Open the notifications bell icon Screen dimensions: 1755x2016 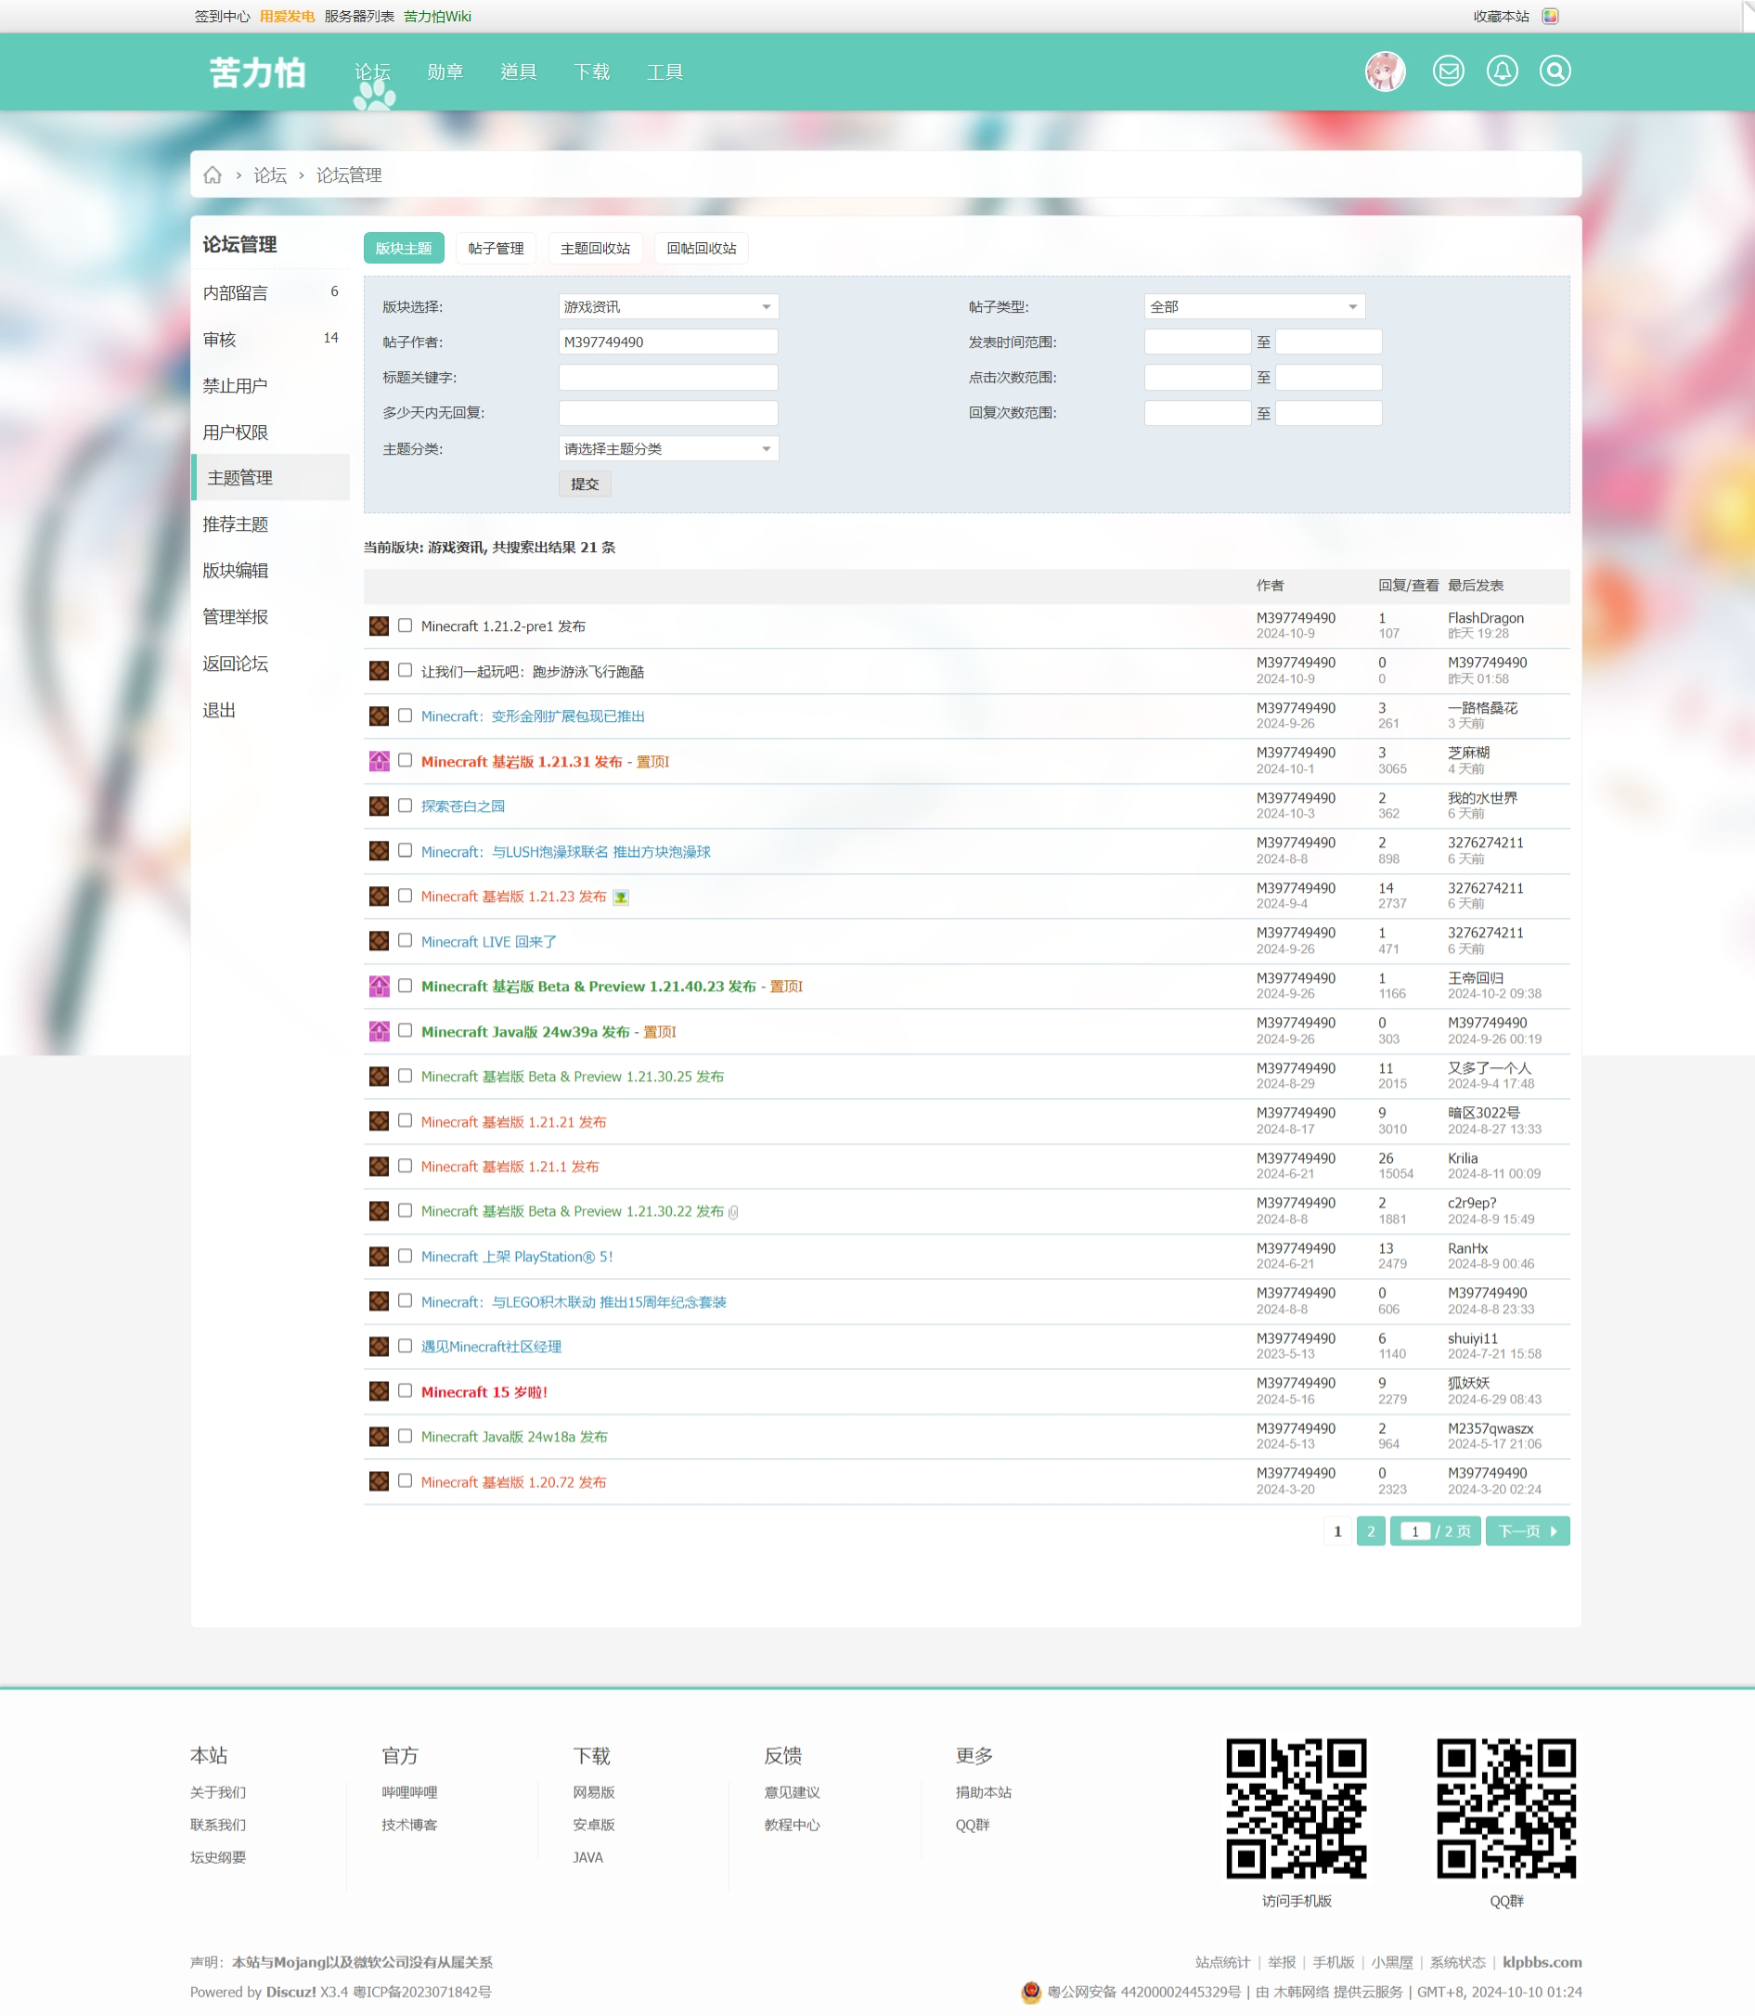tap(1502, 71)
